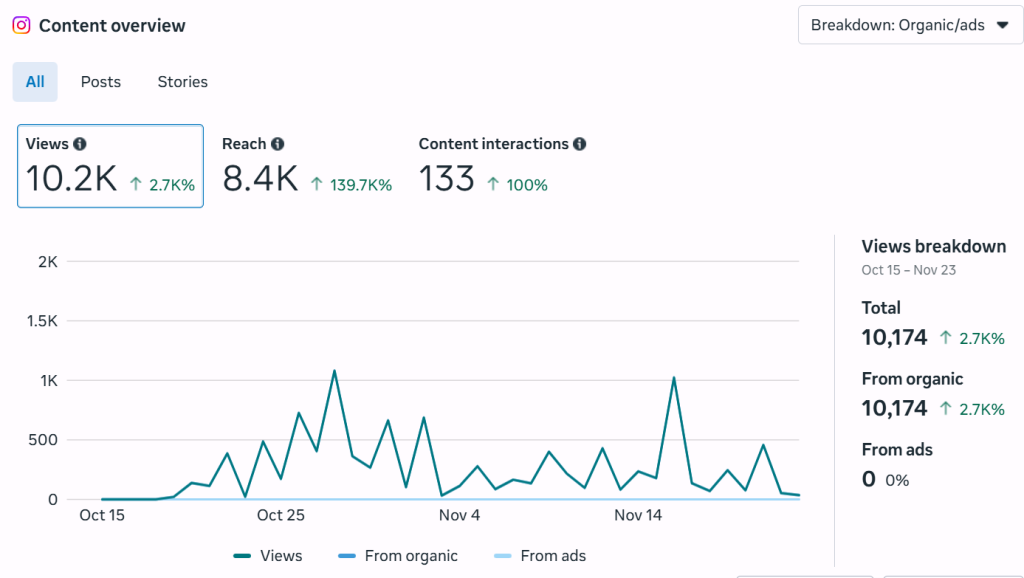This screenshot has height=578, width=1024.
Task: Toggle the From ads legend series
Action: click(x=540, y=556)
